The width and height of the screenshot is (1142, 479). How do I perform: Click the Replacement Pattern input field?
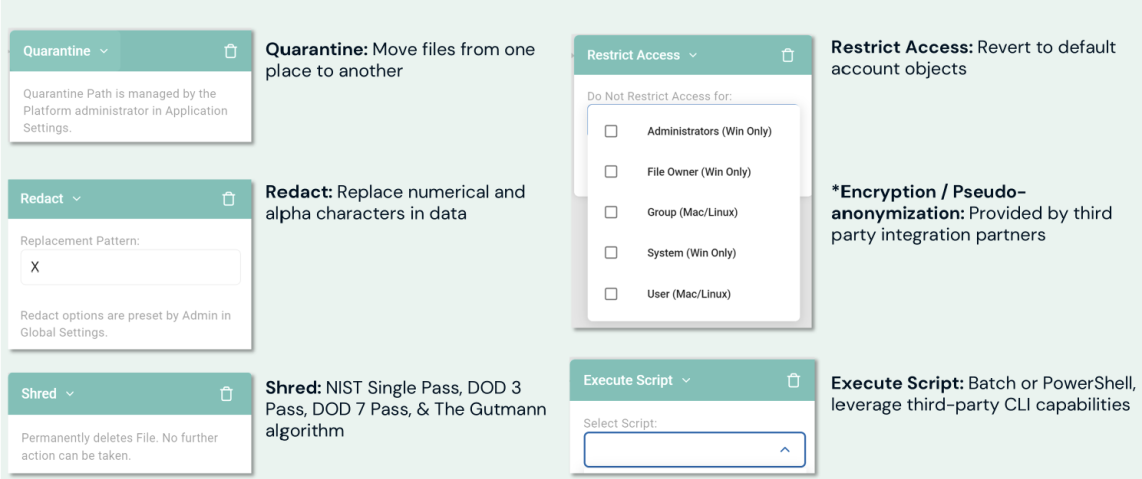pyautogui.click(x=130, y=267)
